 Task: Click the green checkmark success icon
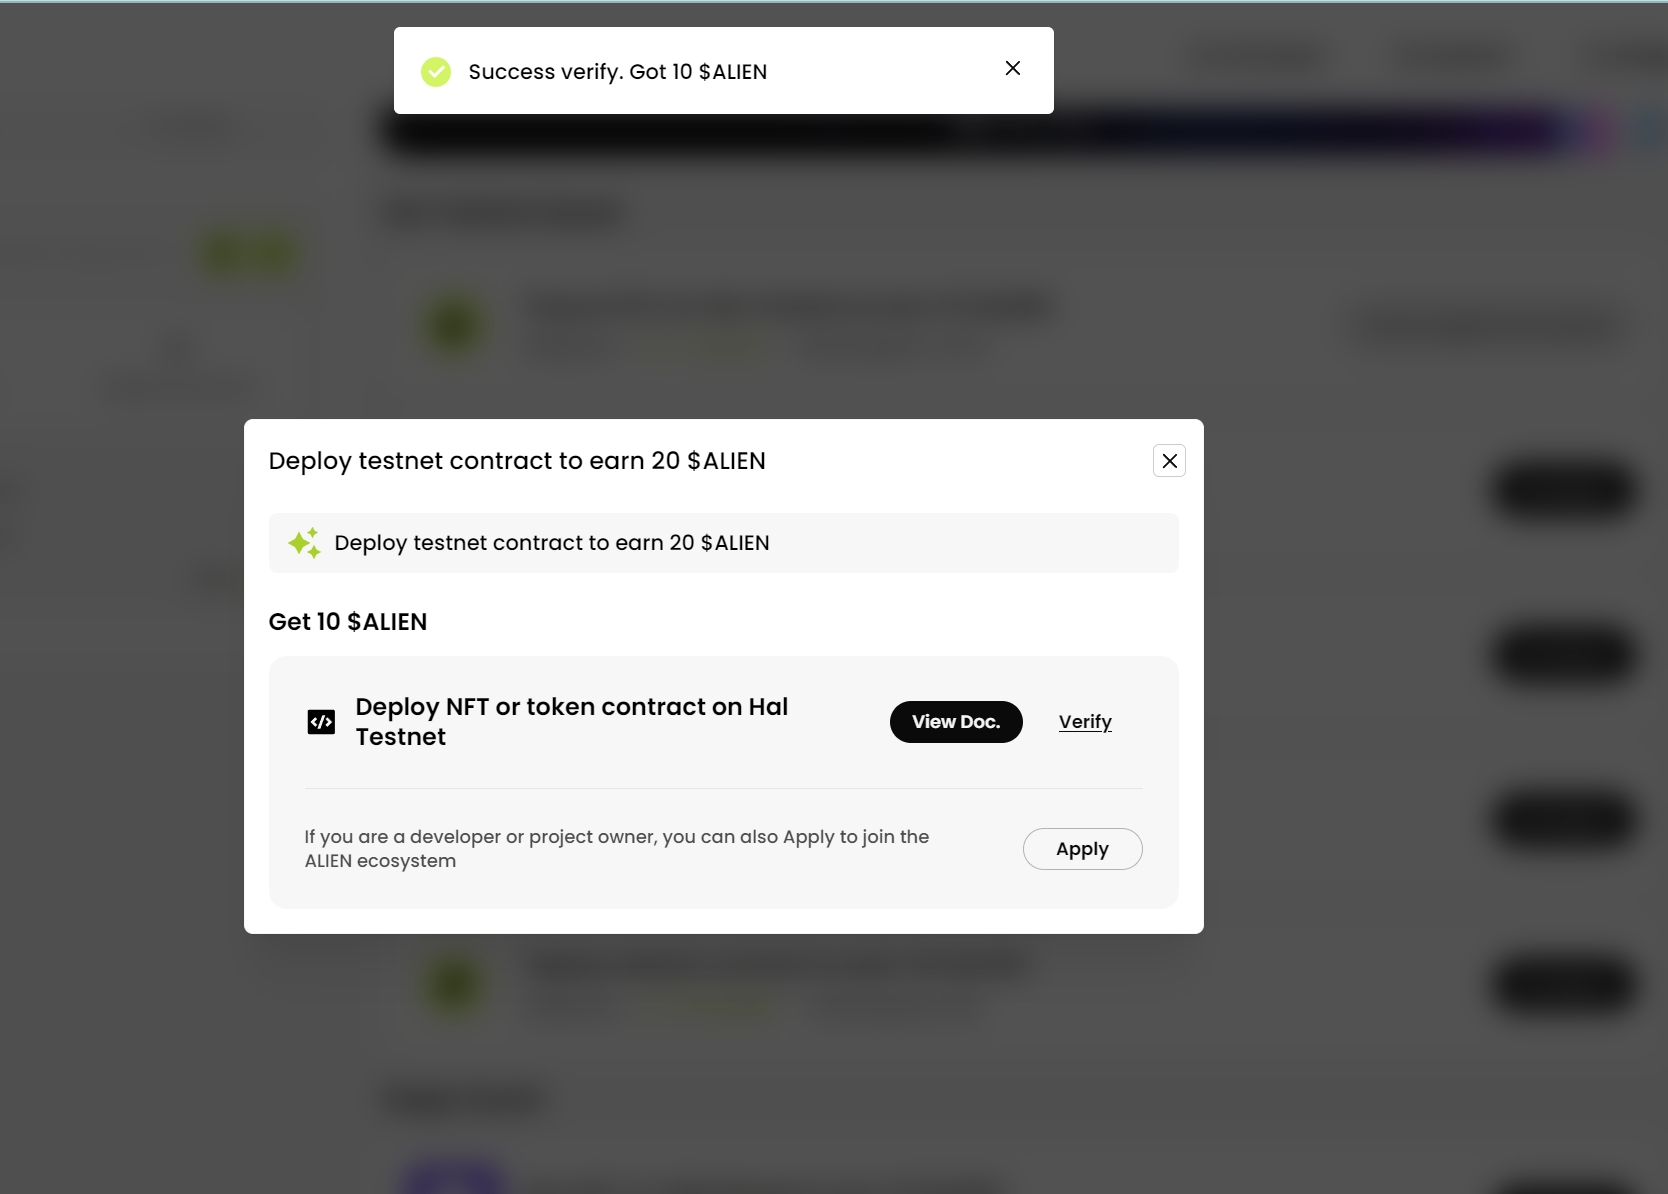[x=436, y=72]
